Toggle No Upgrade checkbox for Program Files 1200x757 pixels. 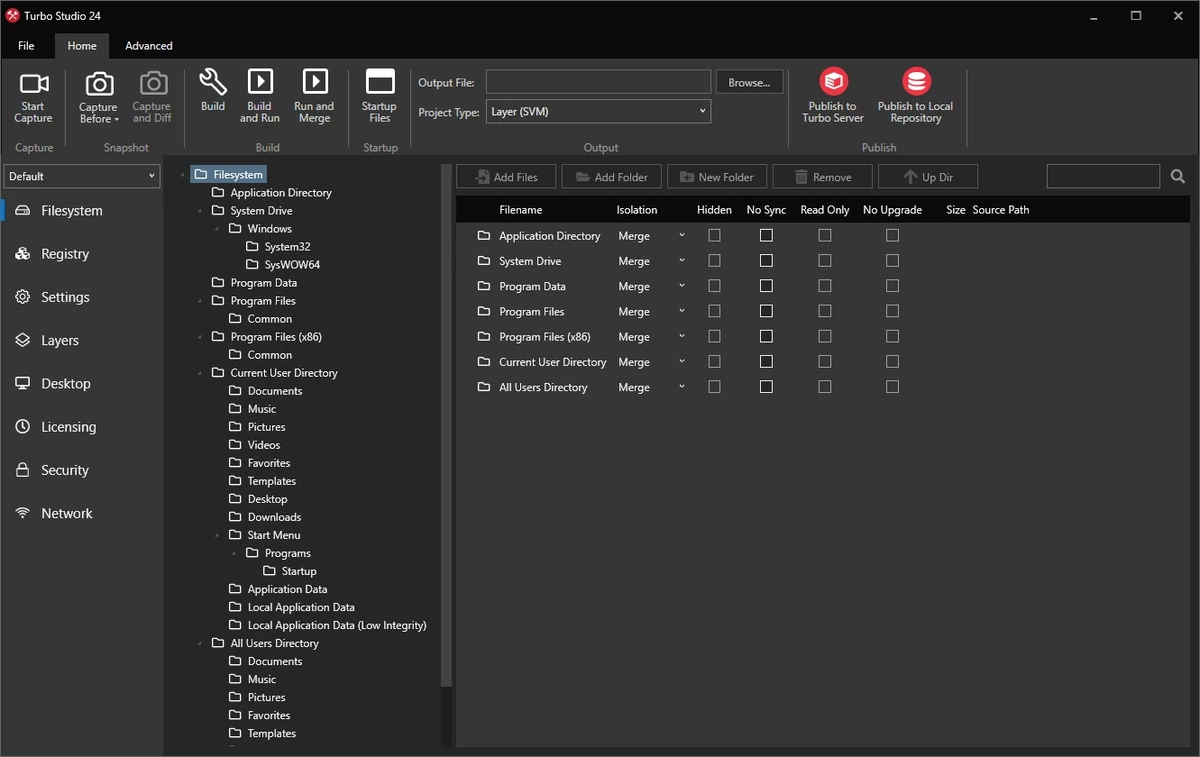[x=892, y=311]
